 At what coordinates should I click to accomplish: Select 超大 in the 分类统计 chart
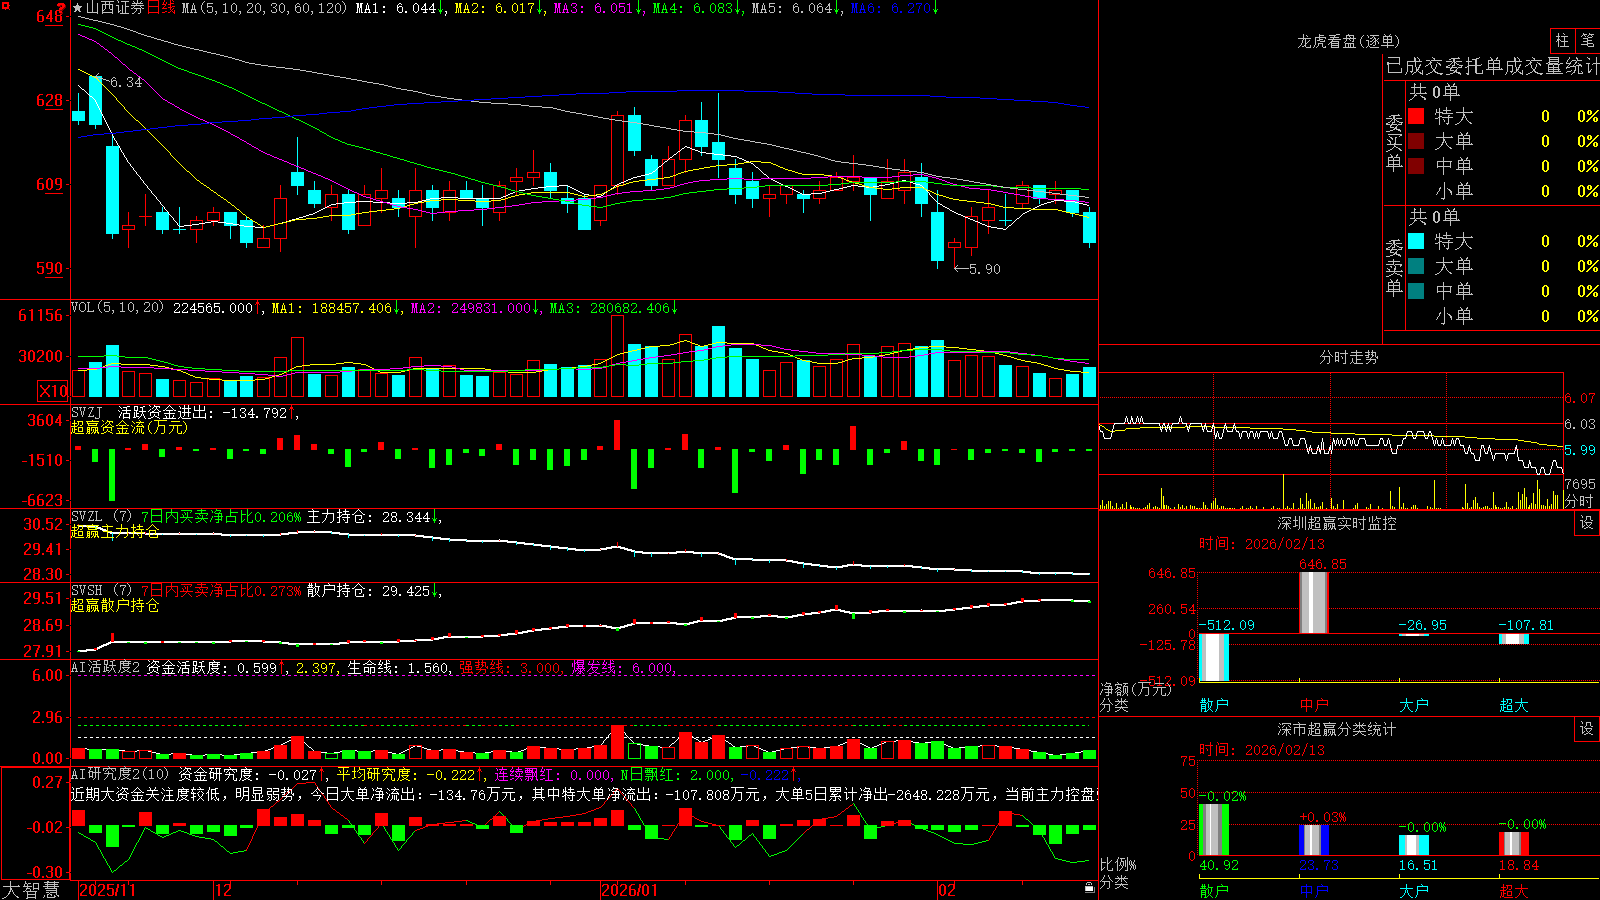click(x=1514, y=890)
